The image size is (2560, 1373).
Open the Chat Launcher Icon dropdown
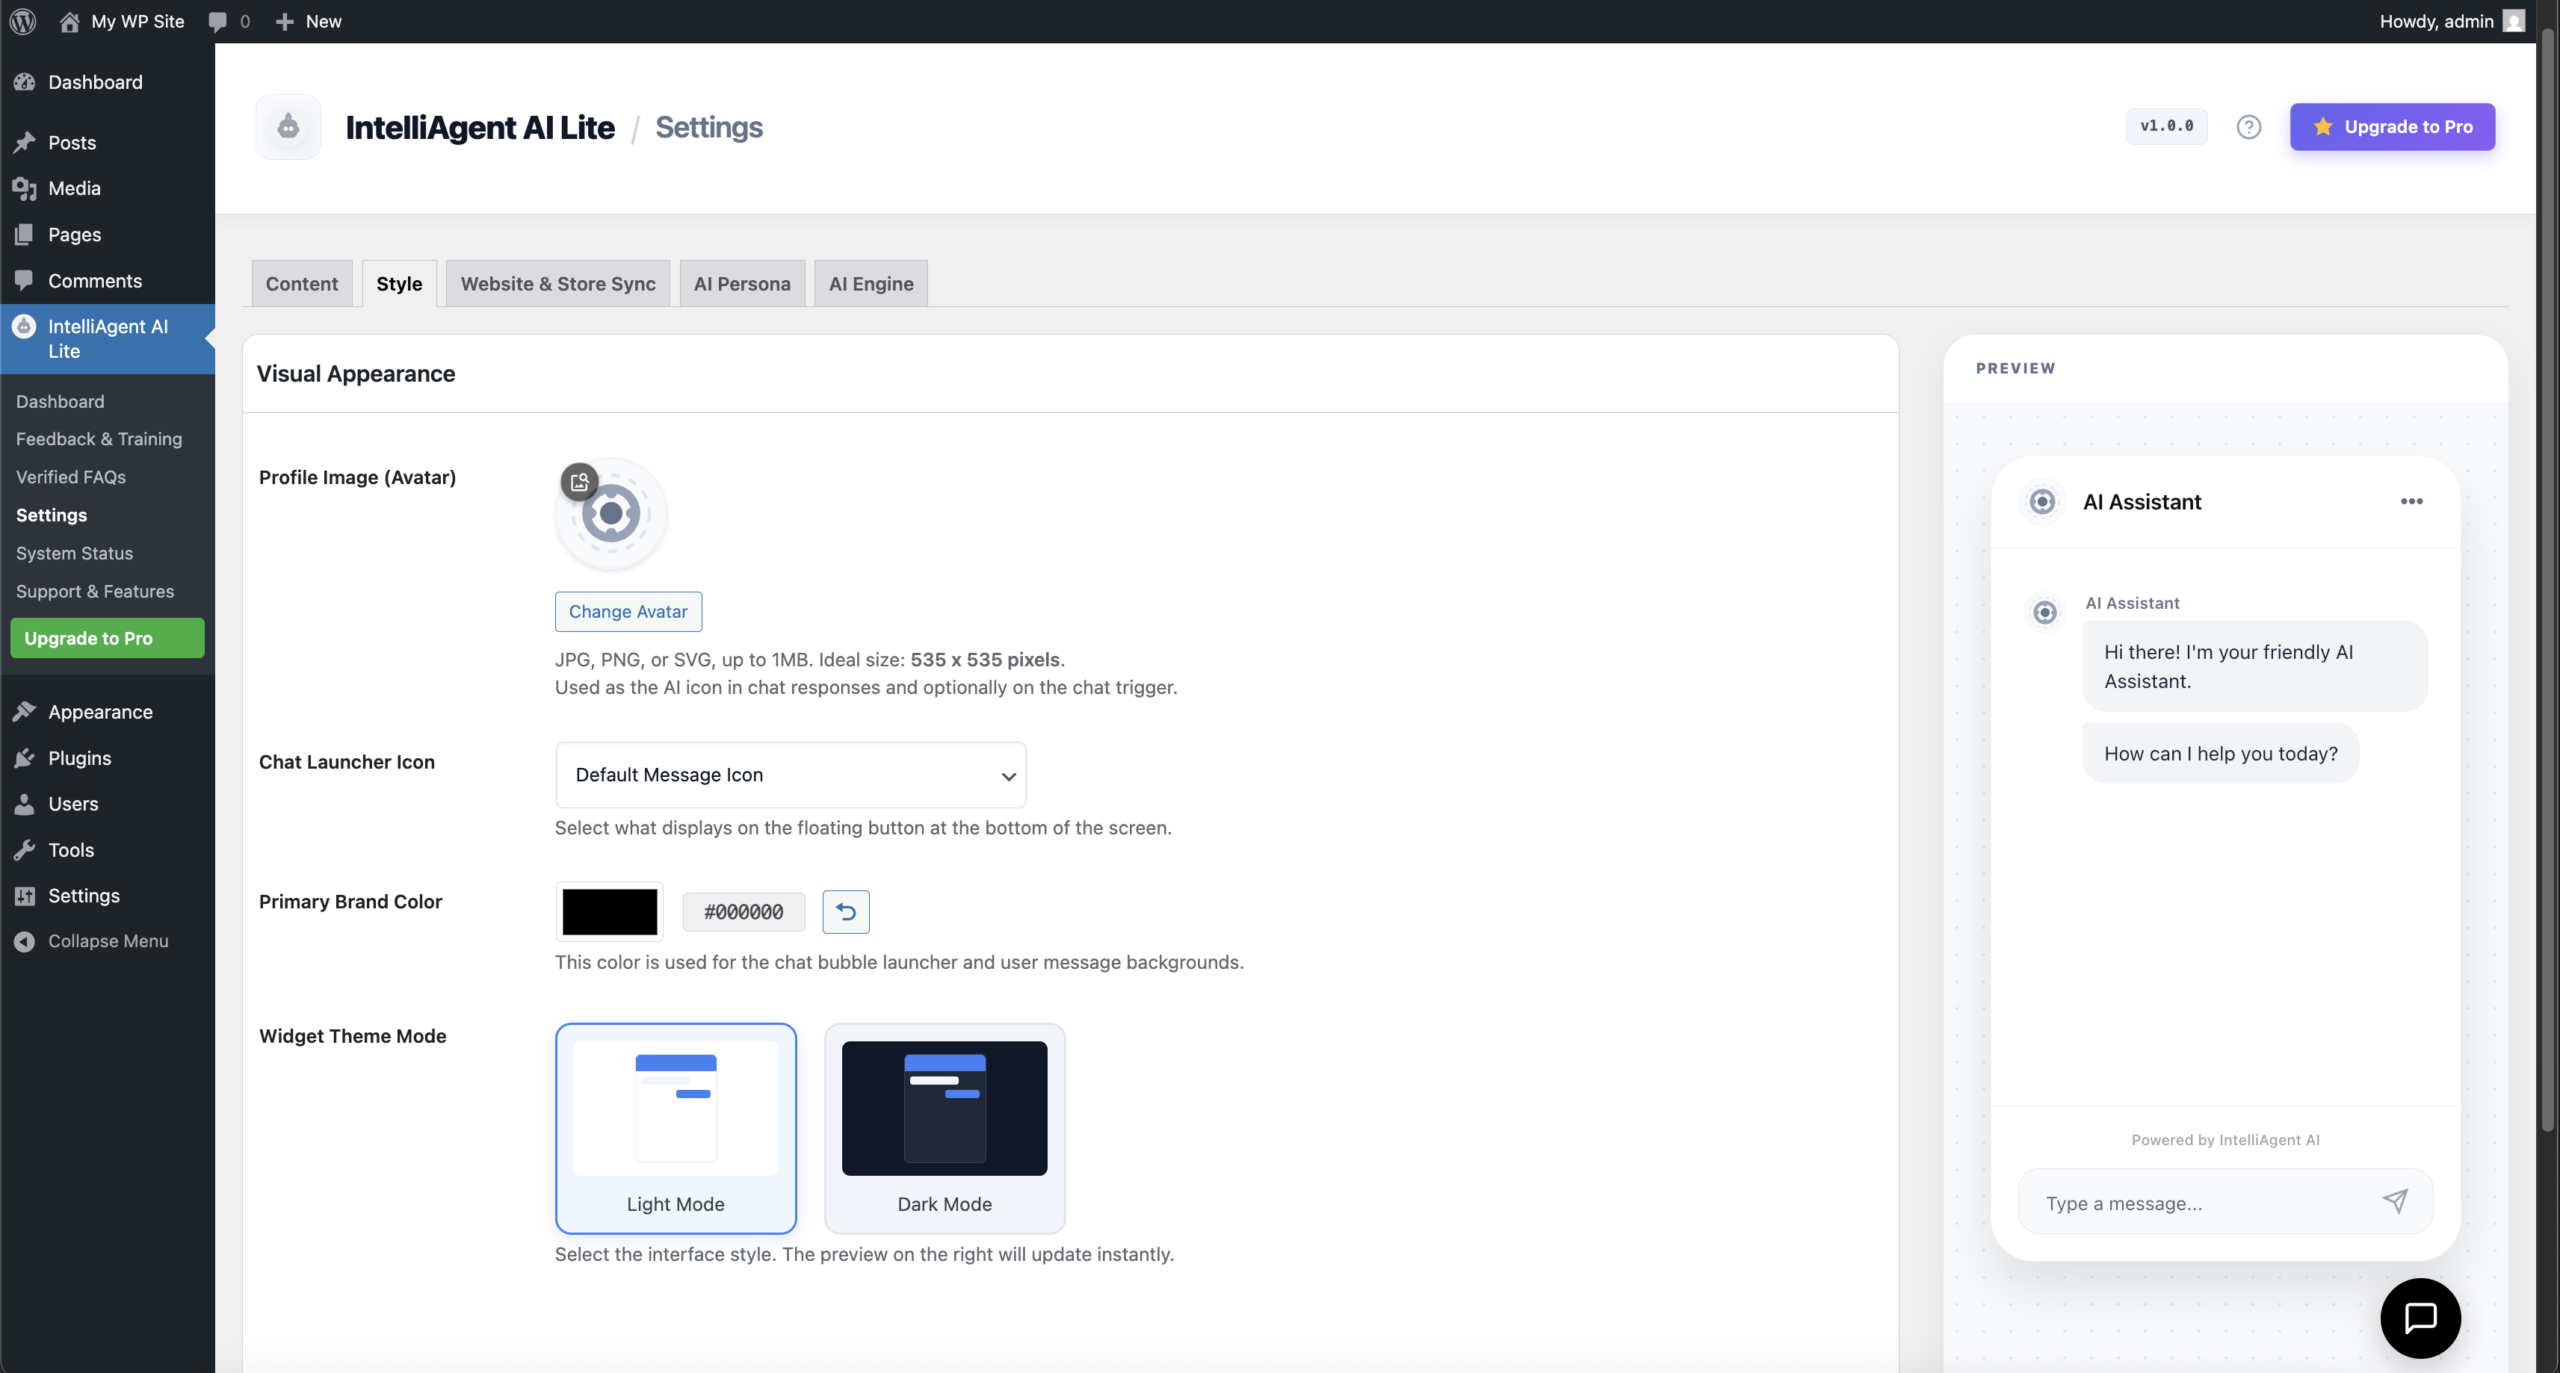click(x=789, y=775)
